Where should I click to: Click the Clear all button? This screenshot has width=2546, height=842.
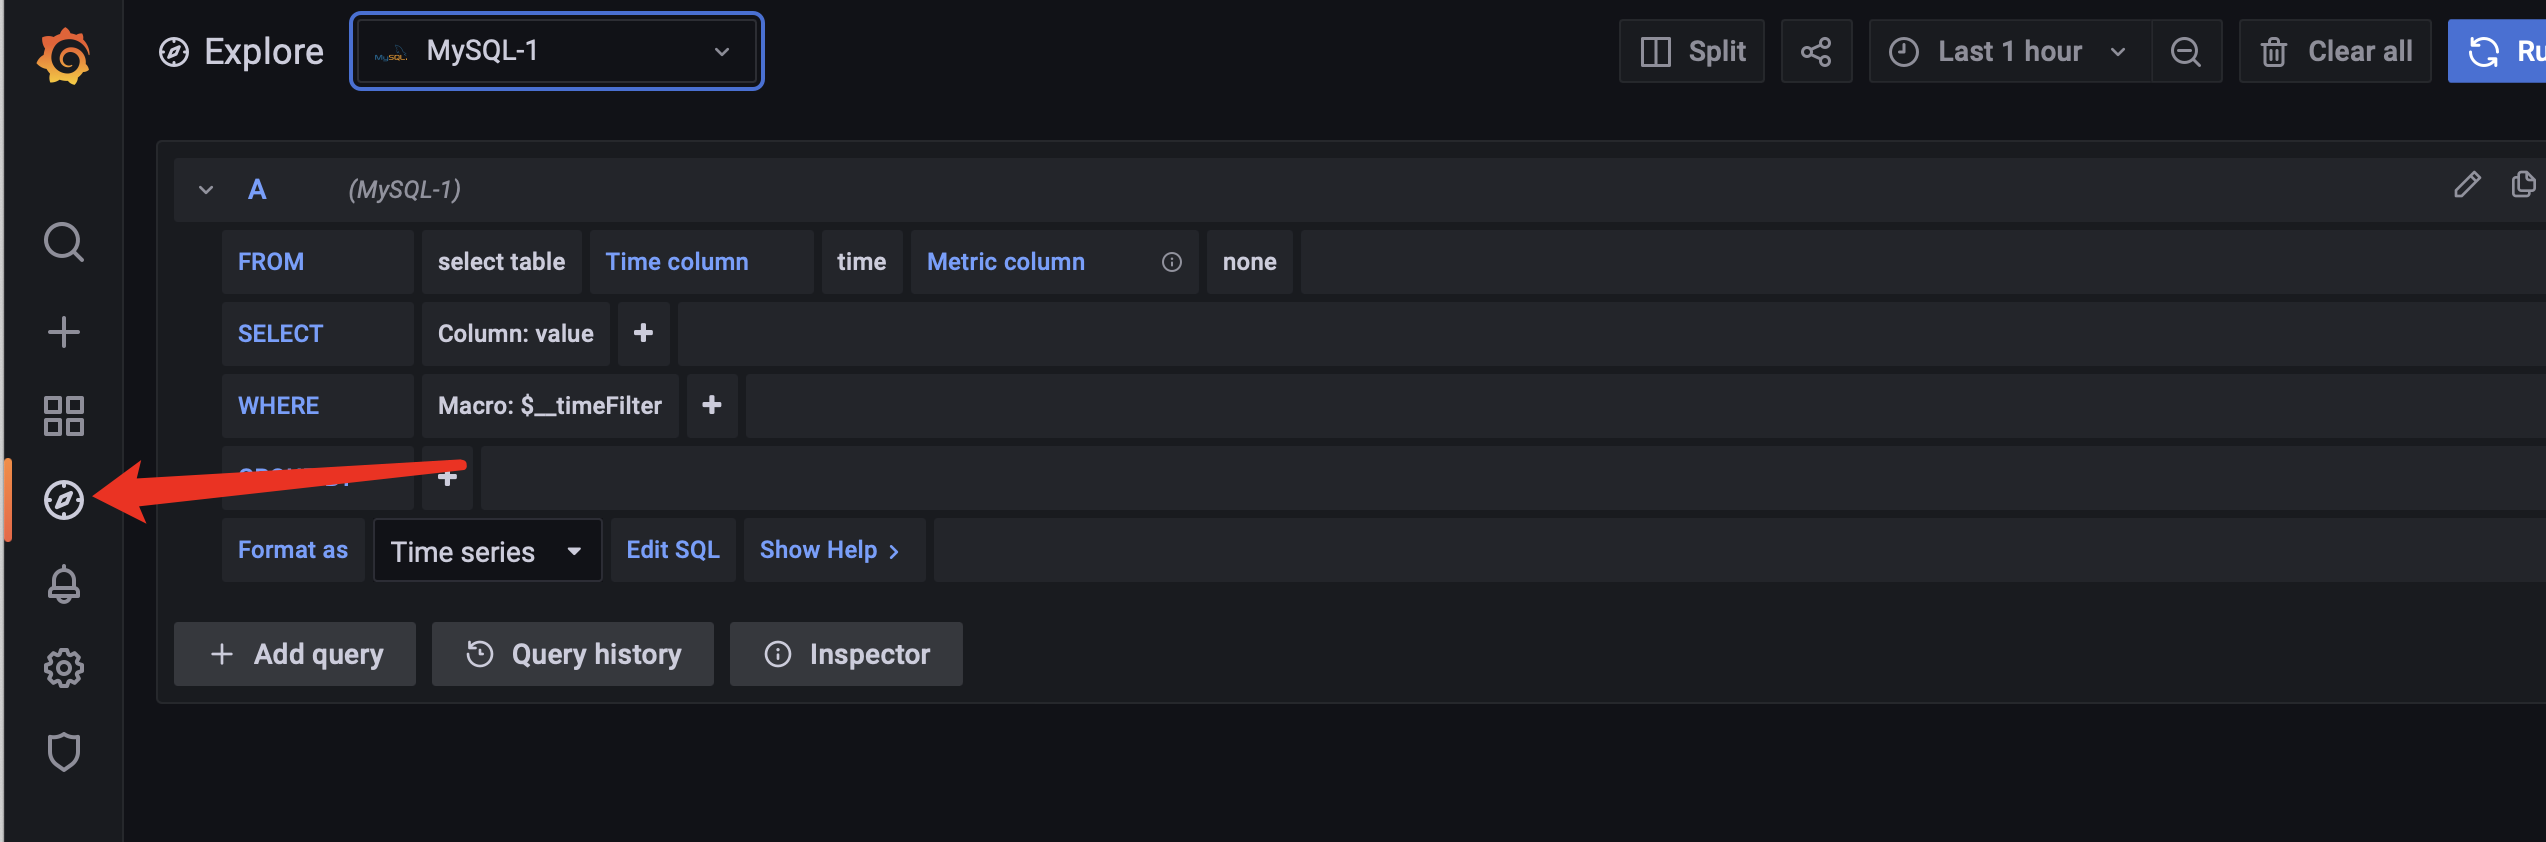2335,52
